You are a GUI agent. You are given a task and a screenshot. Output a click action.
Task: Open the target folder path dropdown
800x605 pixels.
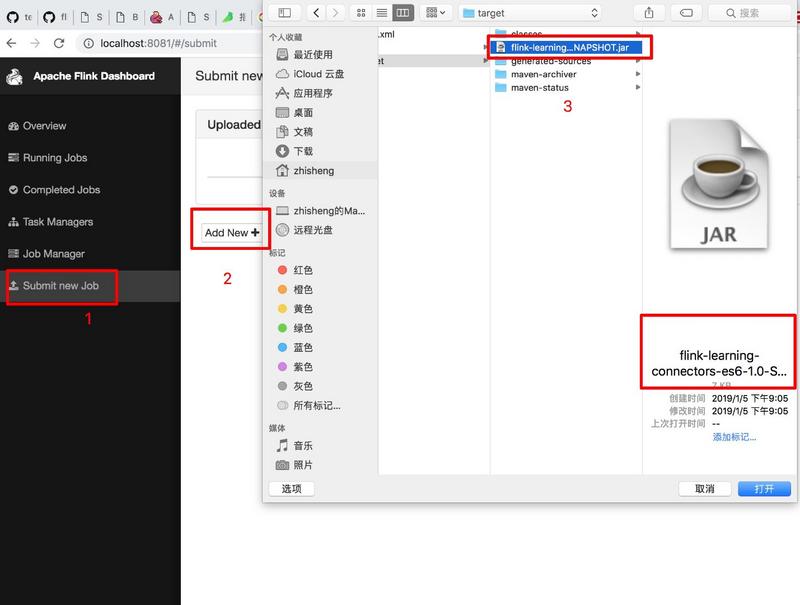(x=530, y=13)
